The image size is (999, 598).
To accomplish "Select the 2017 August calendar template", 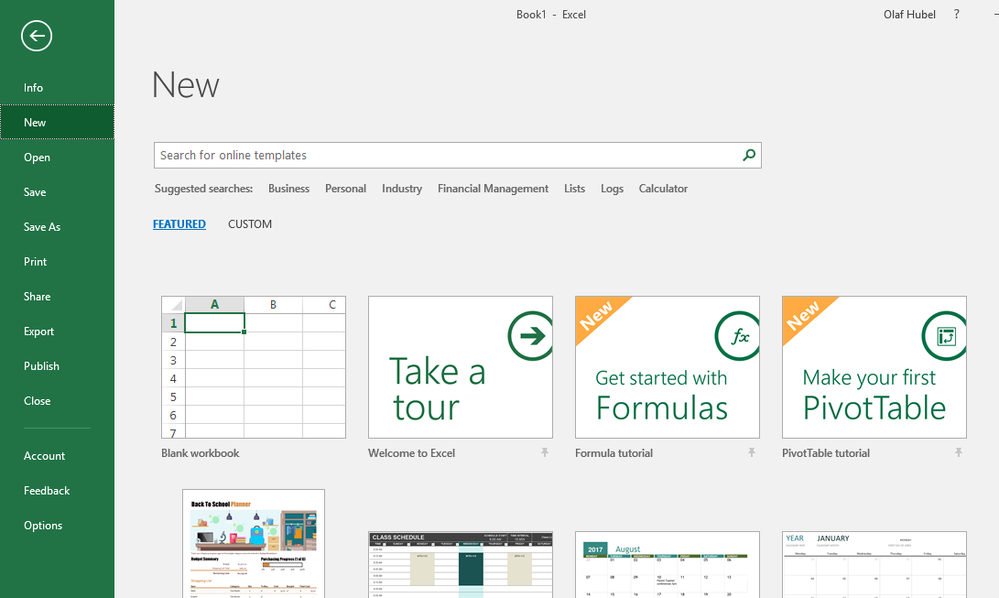I will [x=668, y=565].
